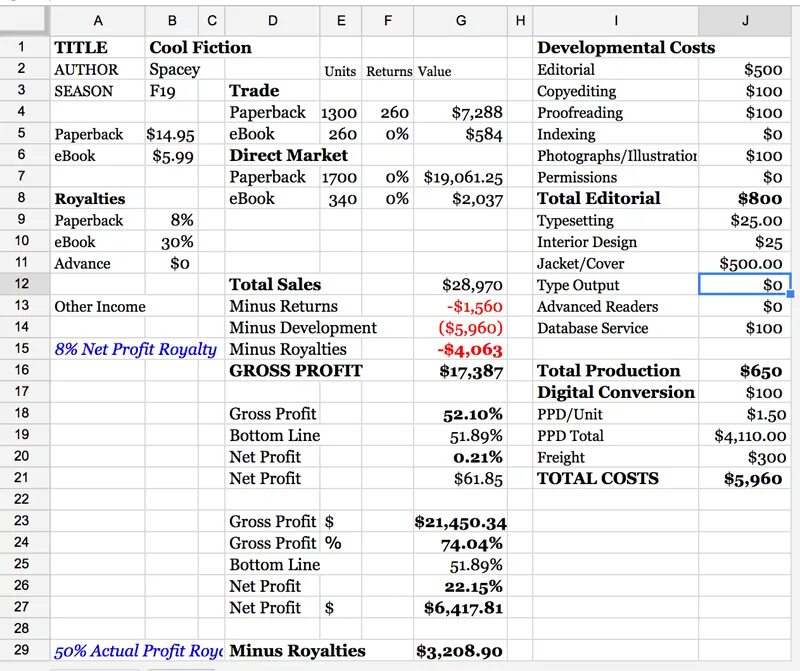Click direct eBook units 340
Image resolution: width=800 pixels, height=671 pixels.
[341, 198]
